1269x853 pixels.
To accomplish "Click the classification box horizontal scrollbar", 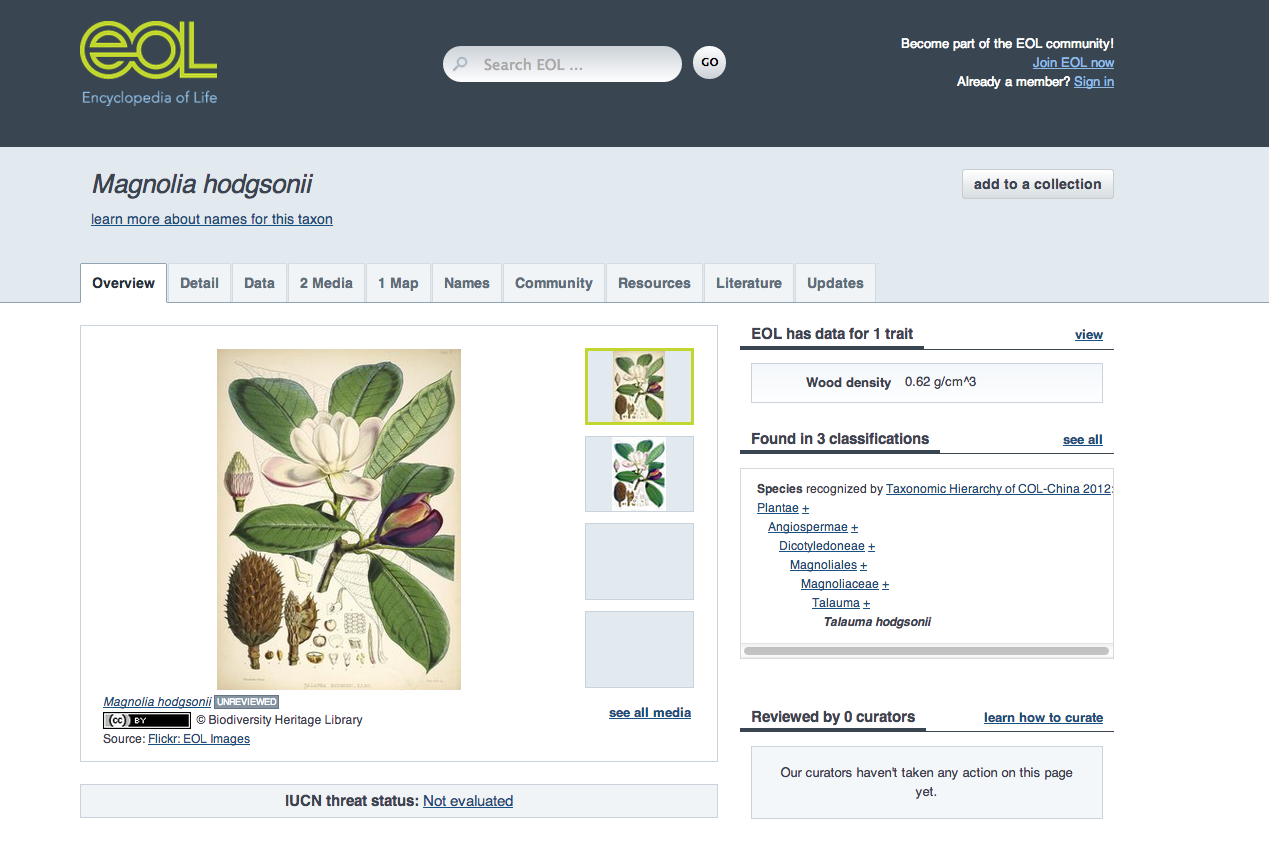I will click(x=926, y=651).
